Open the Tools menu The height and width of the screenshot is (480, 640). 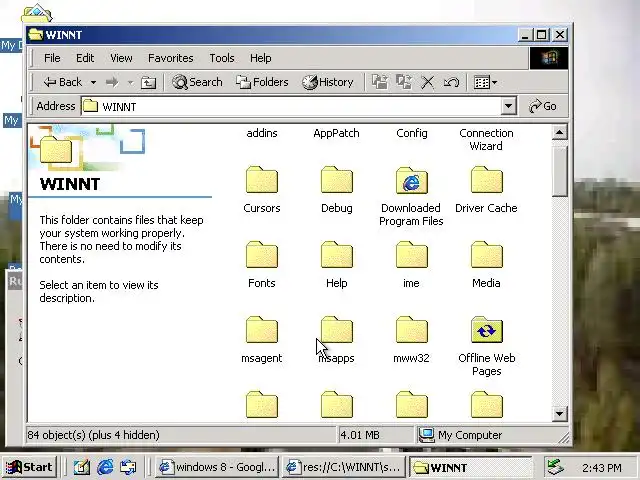click(x=222, y=58)
